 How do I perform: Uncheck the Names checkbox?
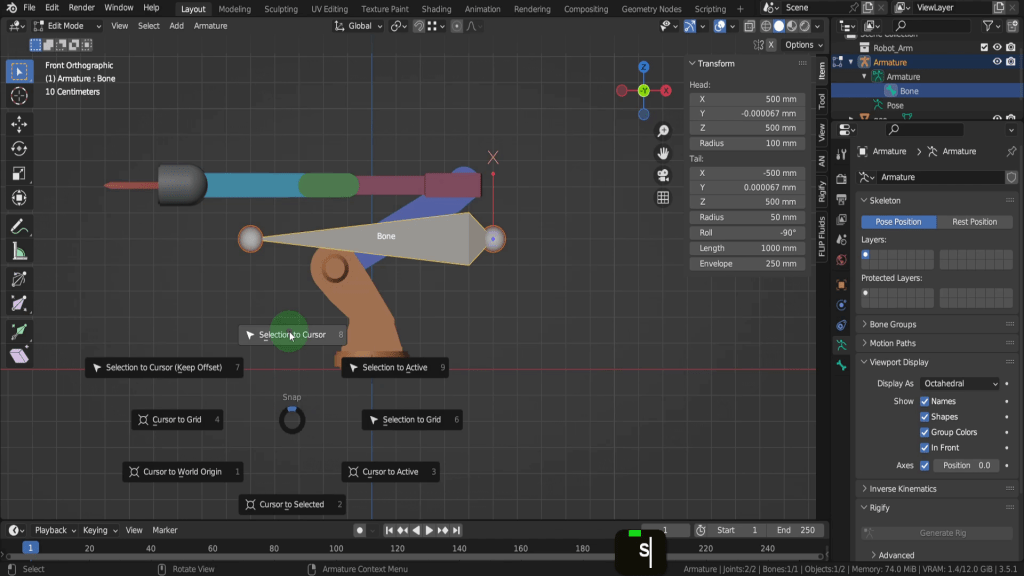tap(924, 401)
